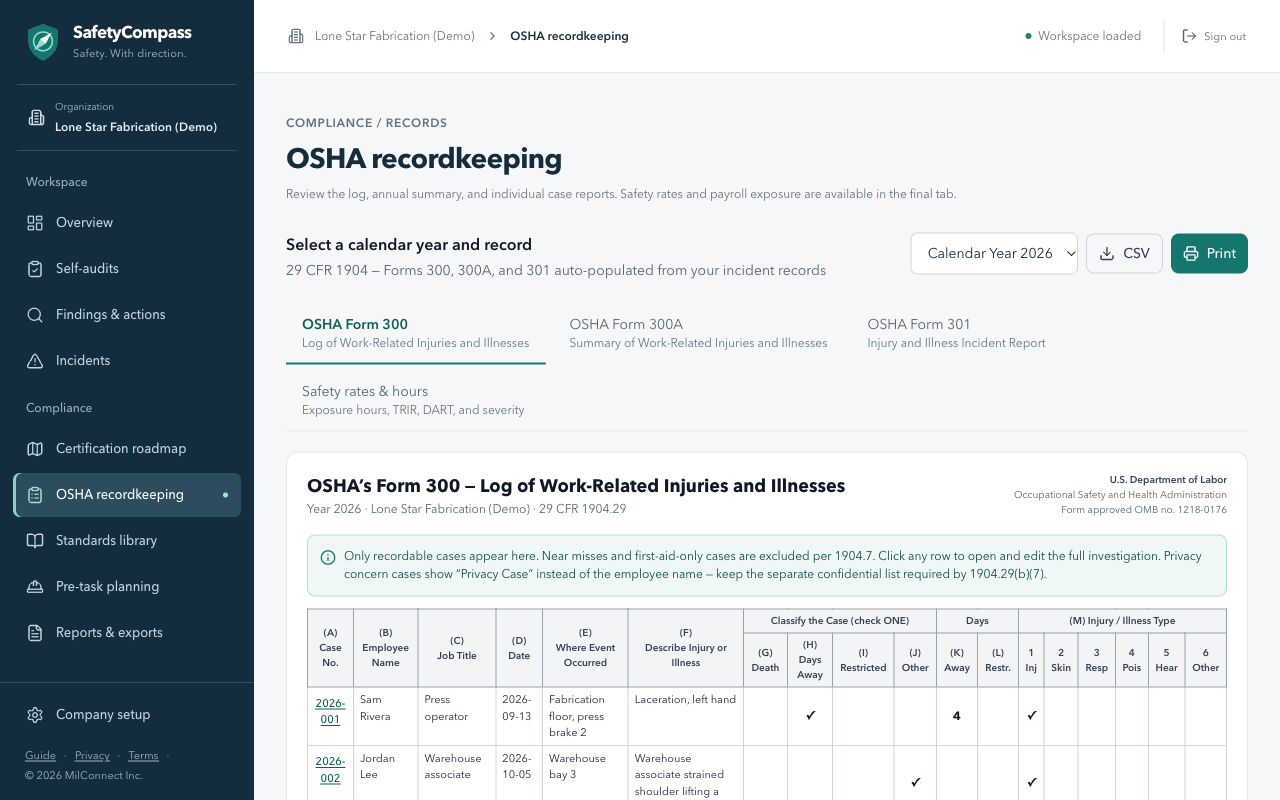Click the Warehouse bay 3 location cell
This screenshot has width=1280, height=800.
tap(585, 774)
